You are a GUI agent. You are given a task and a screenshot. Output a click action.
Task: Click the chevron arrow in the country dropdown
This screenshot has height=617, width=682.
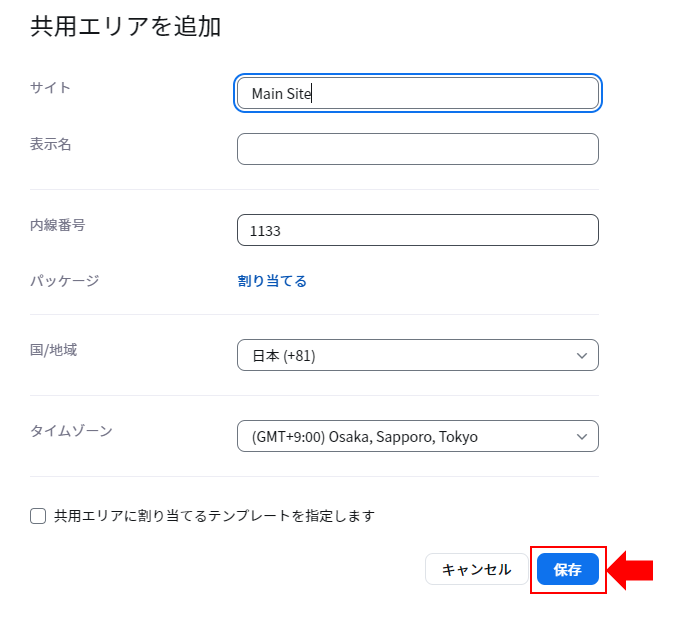tap(582, 356)
